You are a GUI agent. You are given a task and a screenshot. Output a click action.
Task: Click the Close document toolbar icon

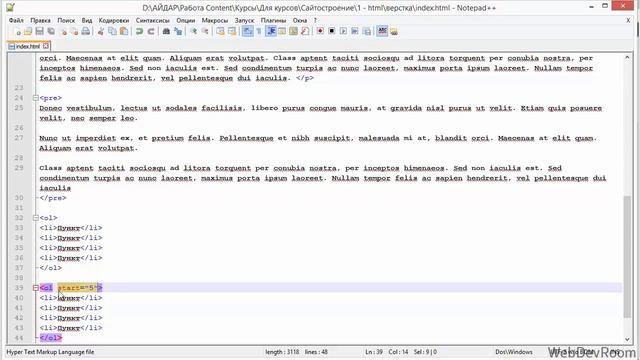tap(63, 31)
